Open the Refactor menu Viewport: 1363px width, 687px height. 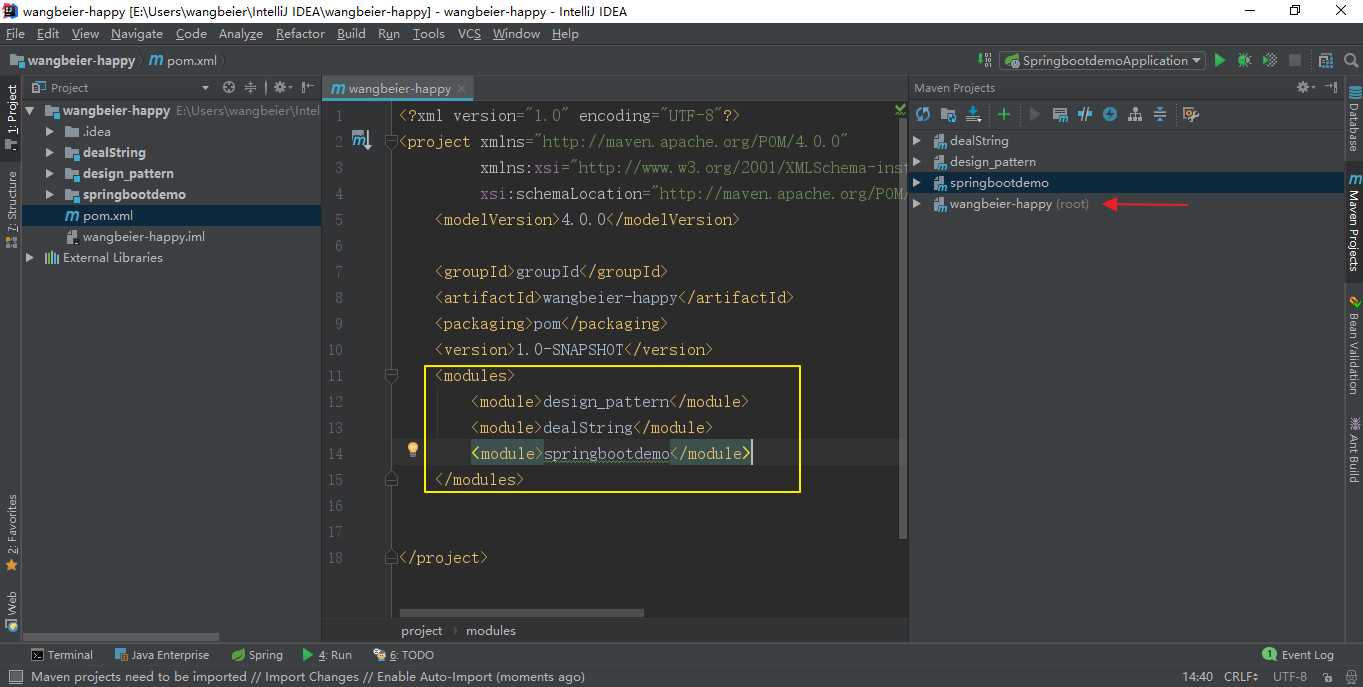pyautogui.click(x=300, y=33)
